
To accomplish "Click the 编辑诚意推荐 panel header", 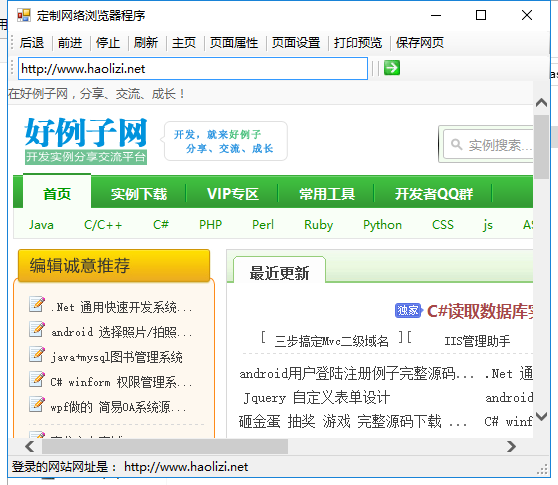I will click(x=114, y=265).
